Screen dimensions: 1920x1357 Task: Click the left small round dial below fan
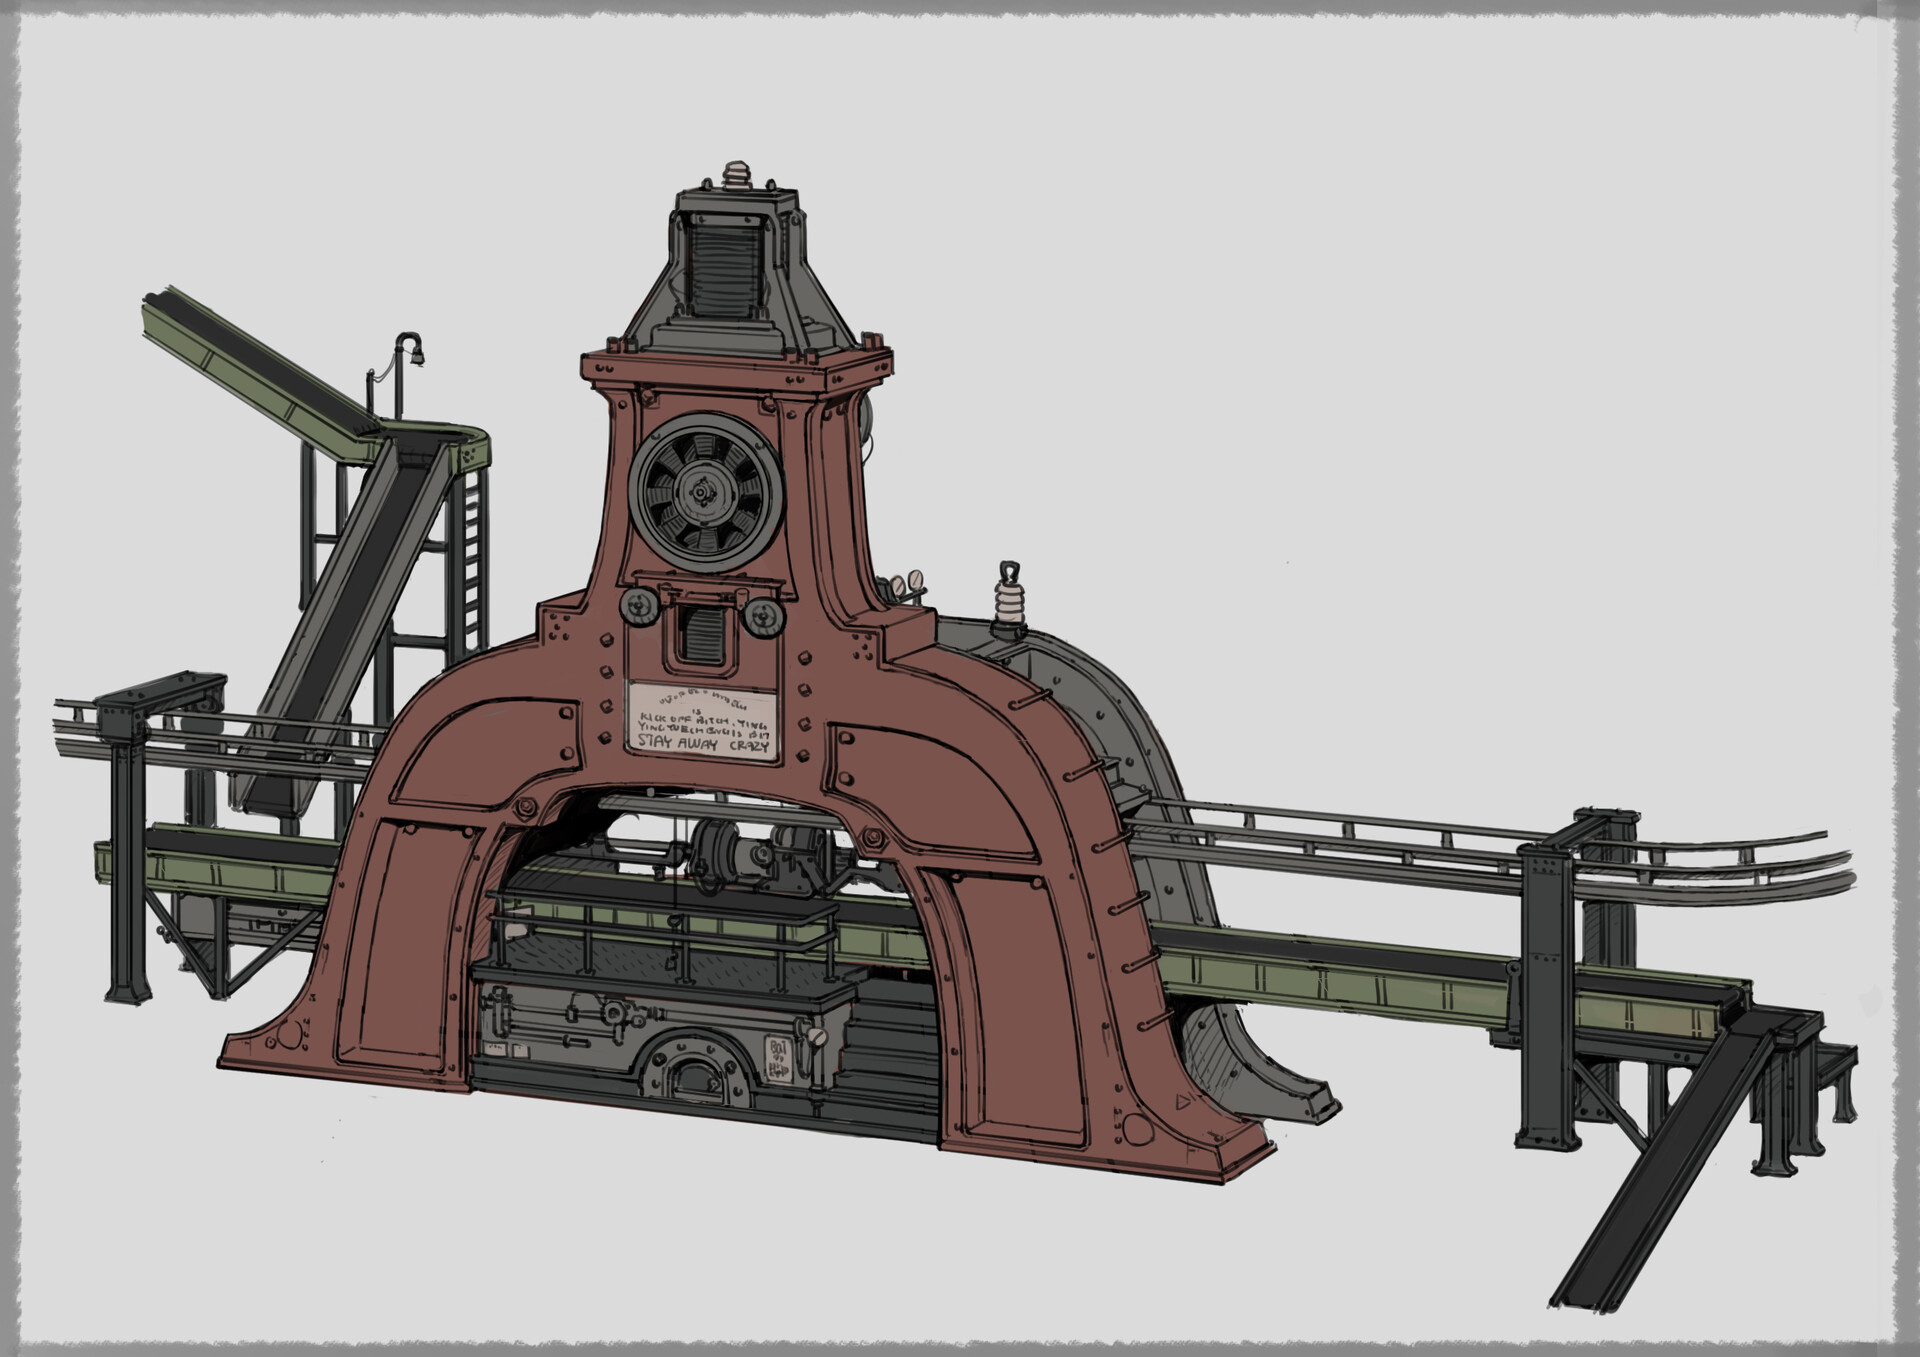tap(642, 608)
